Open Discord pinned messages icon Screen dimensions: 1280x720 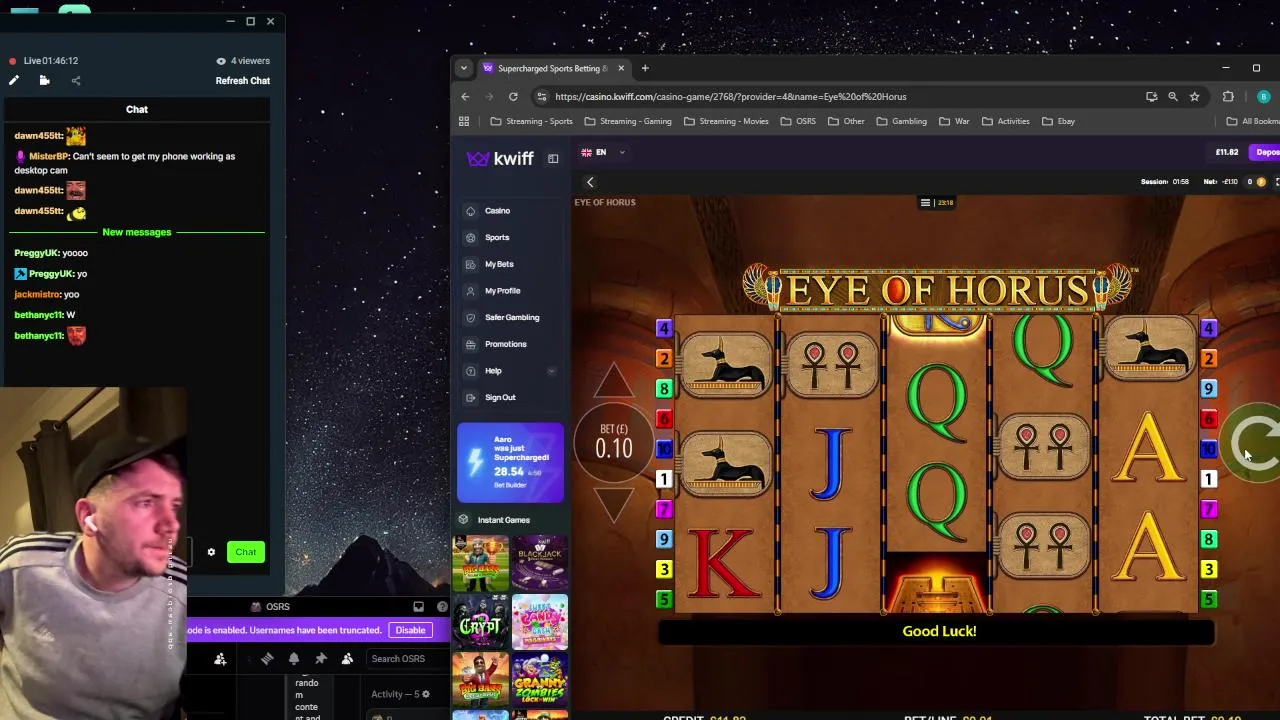(x=321, y=659)
